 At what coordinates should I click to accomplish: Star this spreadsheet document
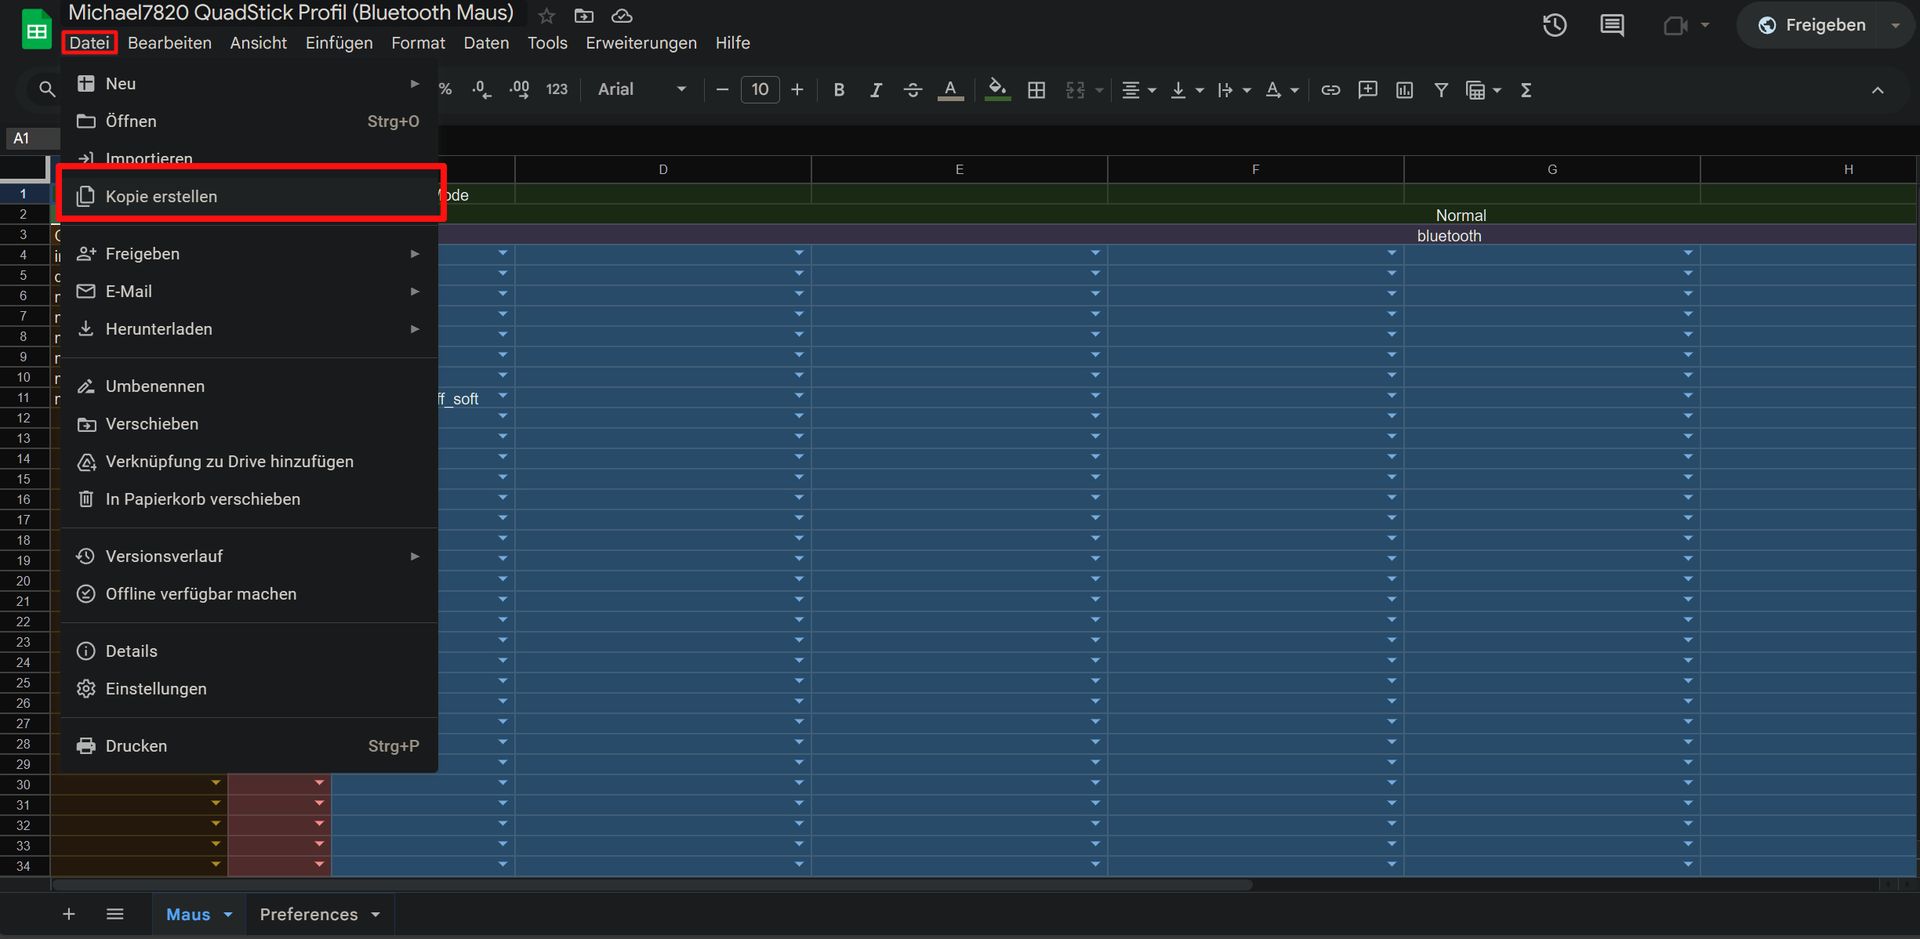[x=546, y=16]
